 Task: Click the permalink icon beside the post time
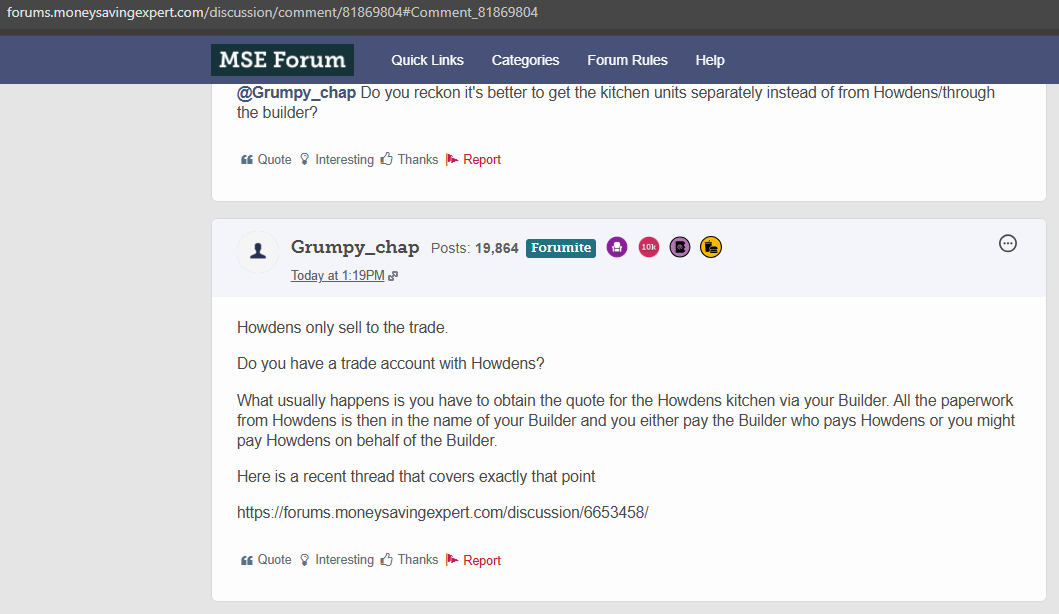coord(393,276)
